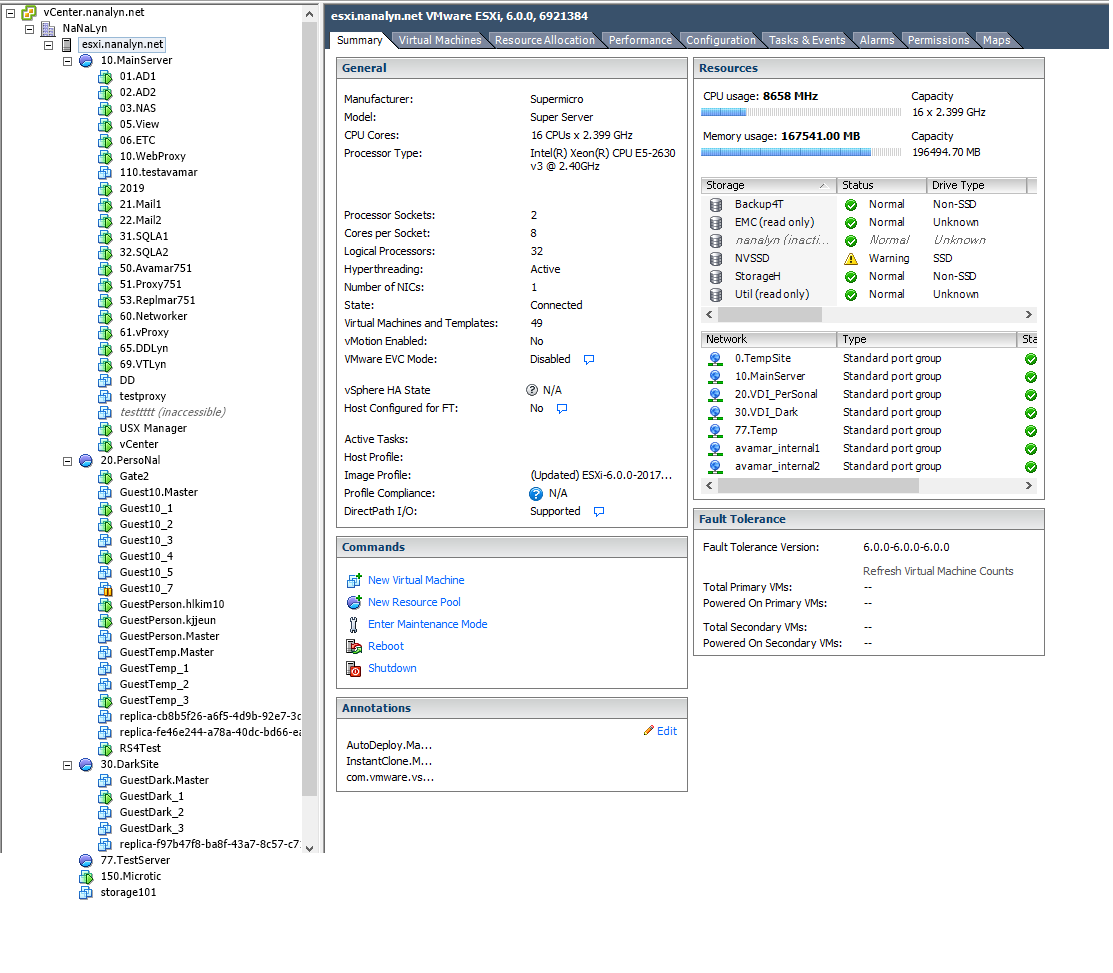The height and width of the screenshot is (973, 1113).
Task: Switch to the Maps tab
Action: click(996, 40)
